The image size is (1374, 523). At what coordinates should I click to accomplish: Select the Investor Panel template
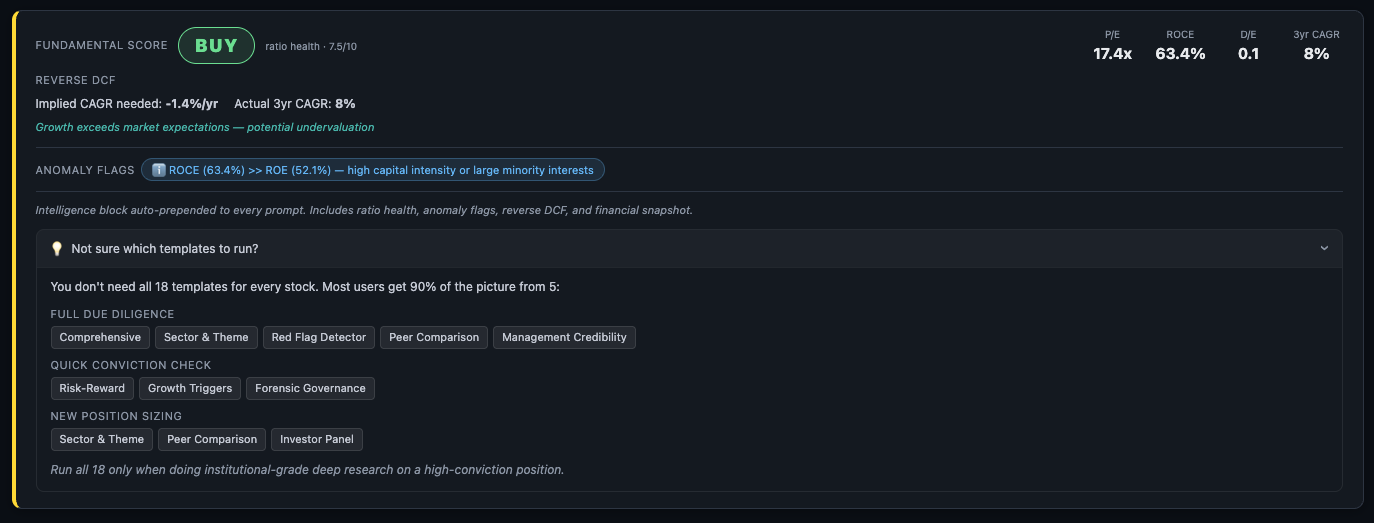317,439
